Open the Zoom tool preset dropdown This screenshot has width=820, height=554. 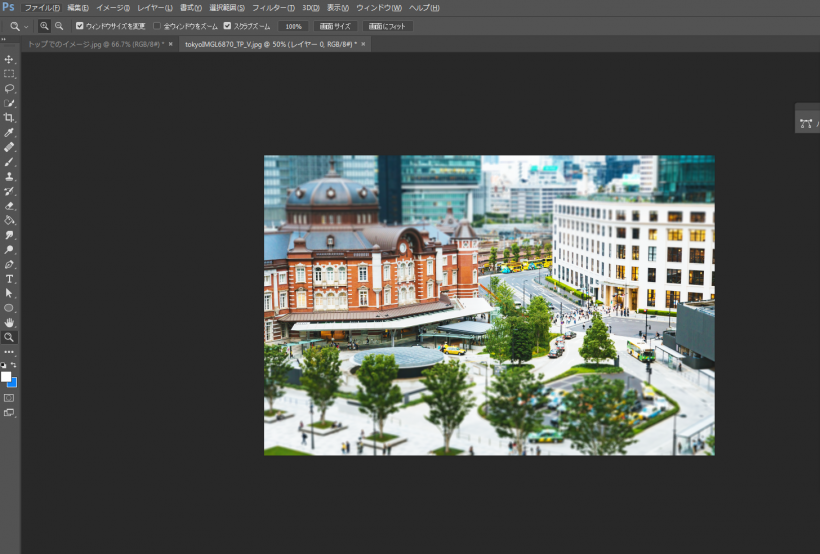(18, 26)
